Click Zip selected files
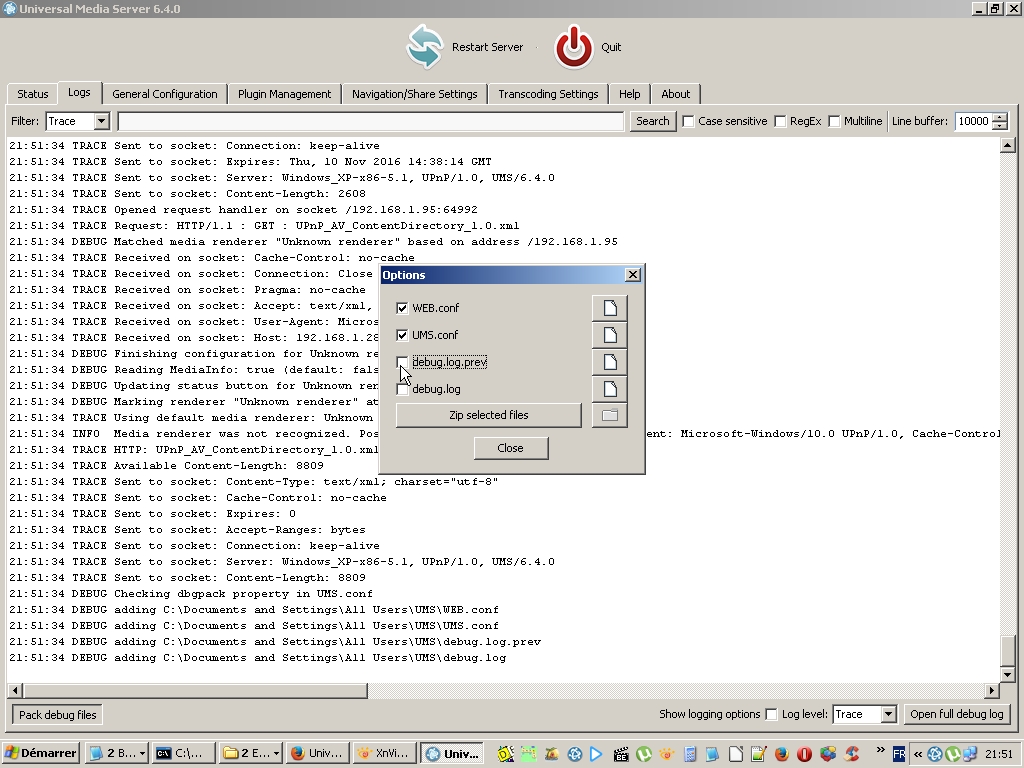The image size is (1024, 768). point(488,415)
